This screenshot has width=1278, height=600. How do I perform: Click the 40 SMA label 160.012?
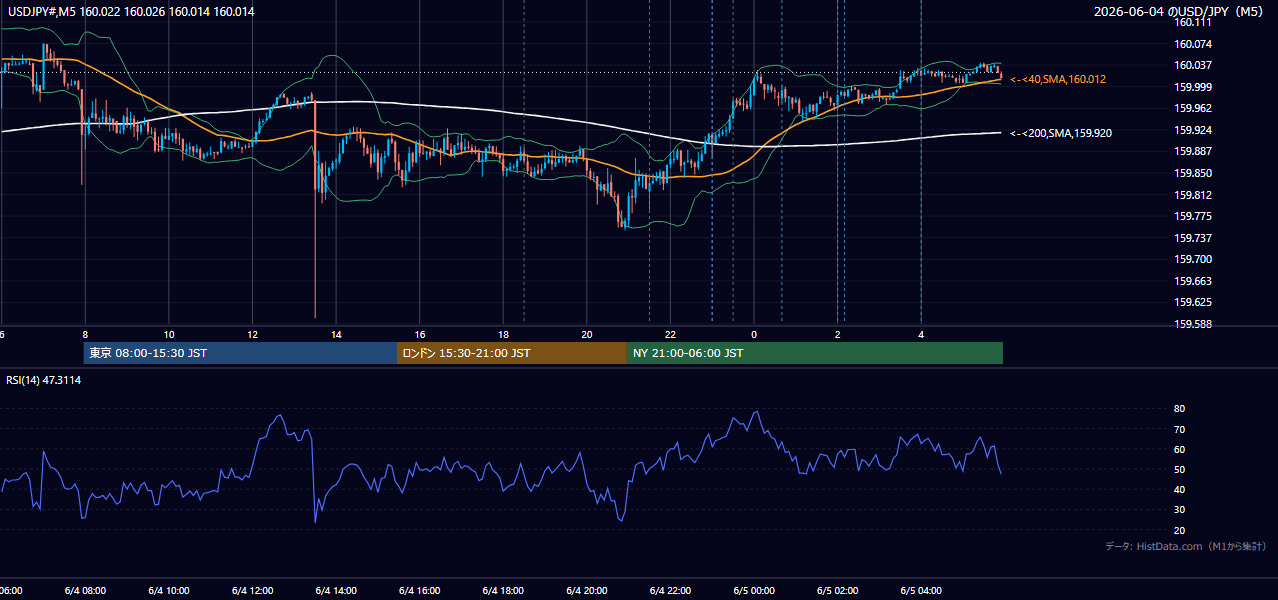(1058, 79)
